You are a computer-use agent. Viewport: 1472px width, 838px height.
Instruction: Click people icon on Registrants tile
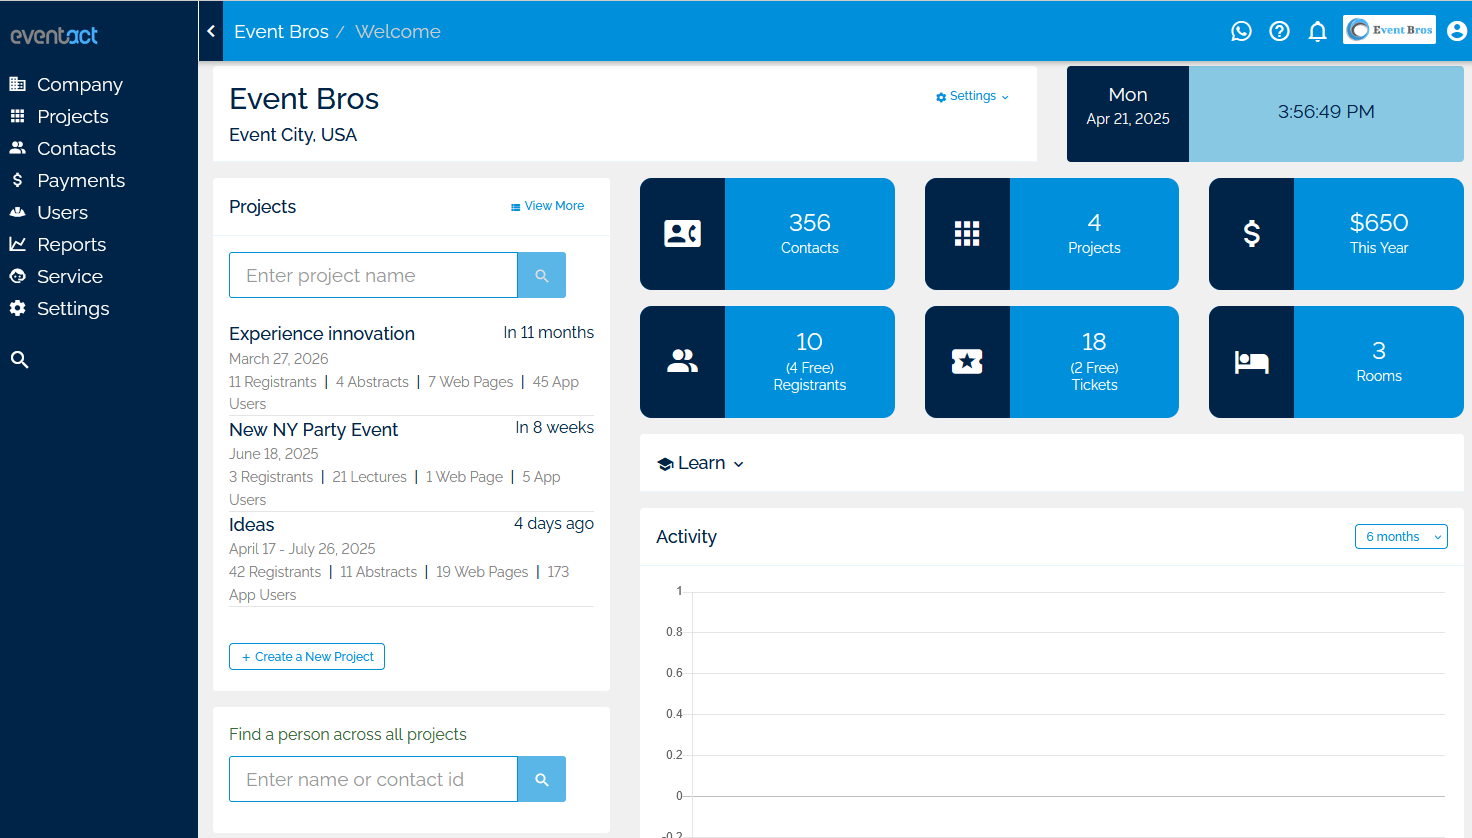[682, 362]
